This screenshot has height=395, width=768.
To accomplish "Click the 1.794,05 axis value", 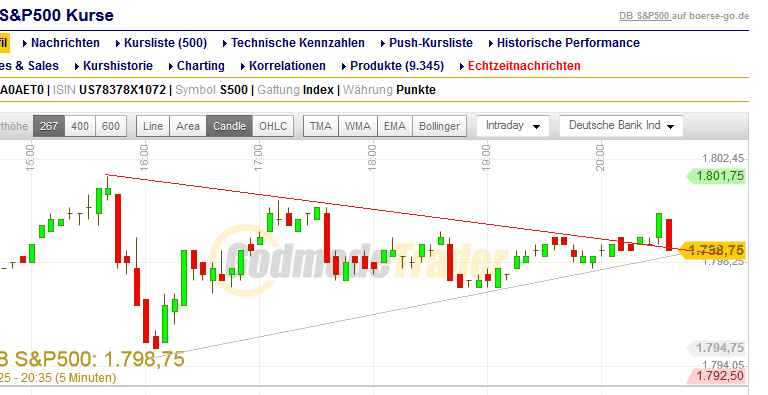I will pos(723,365).
